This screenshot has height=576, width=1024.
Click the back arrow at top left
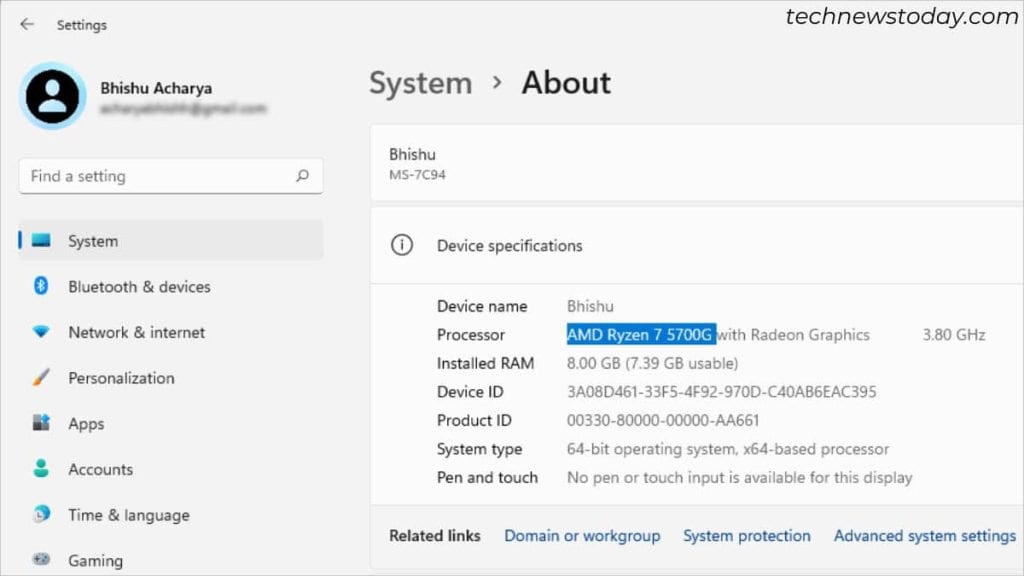pyautogui.click(x=27, y=24)
